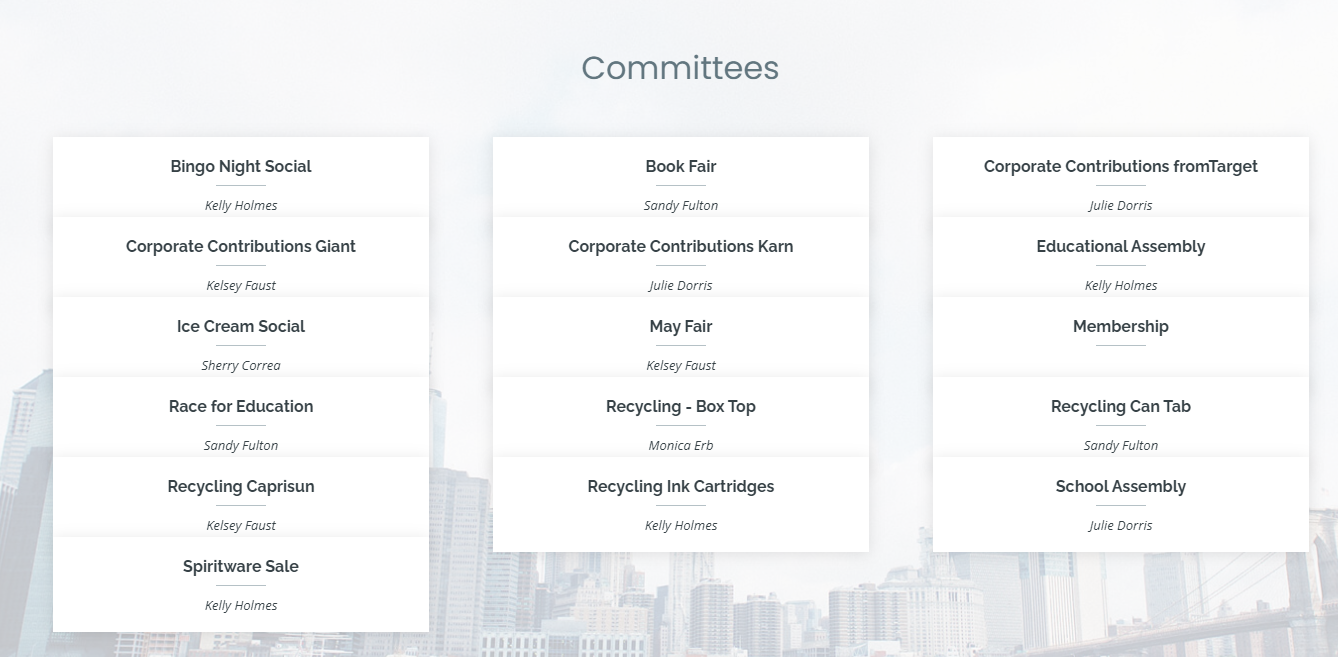Click Kelsey Faust under Recycling Caprisun

[241, 525]
